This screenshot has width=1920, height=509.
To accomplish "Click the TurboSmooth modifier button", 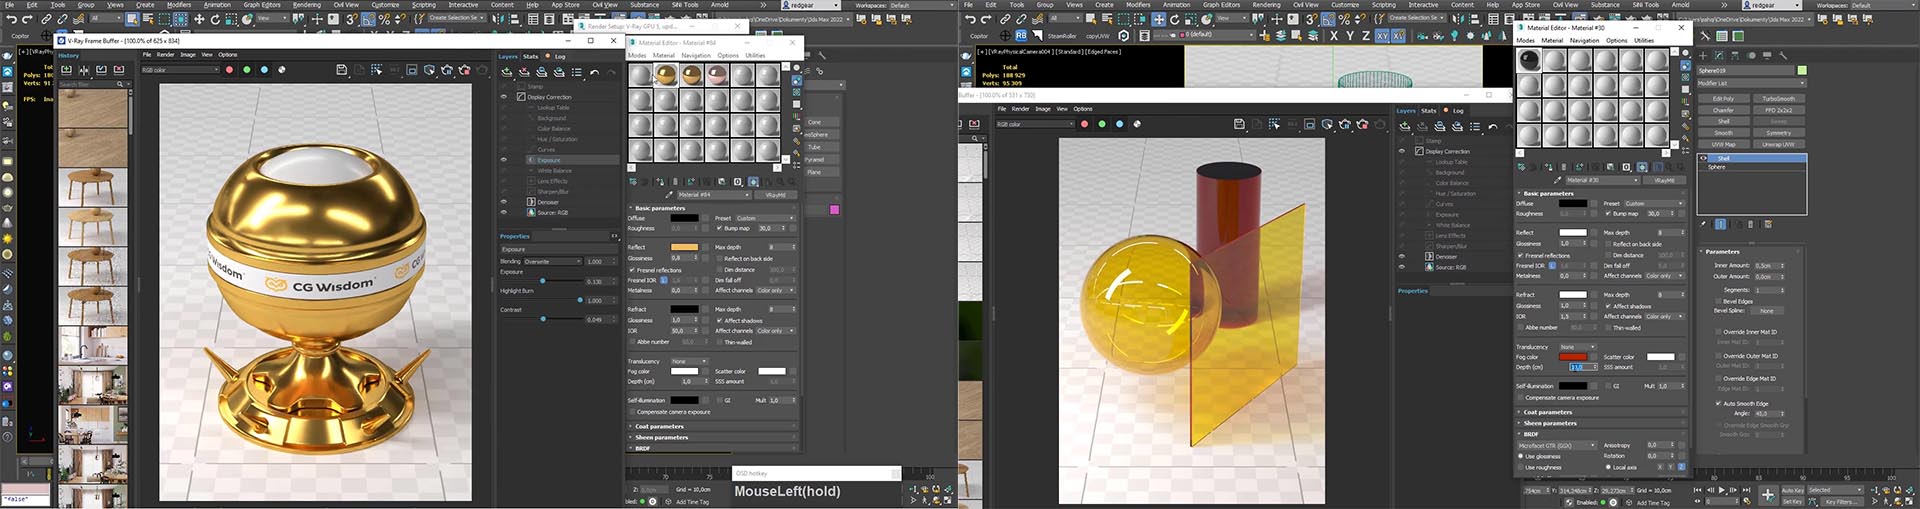I will pos(1778,99).
